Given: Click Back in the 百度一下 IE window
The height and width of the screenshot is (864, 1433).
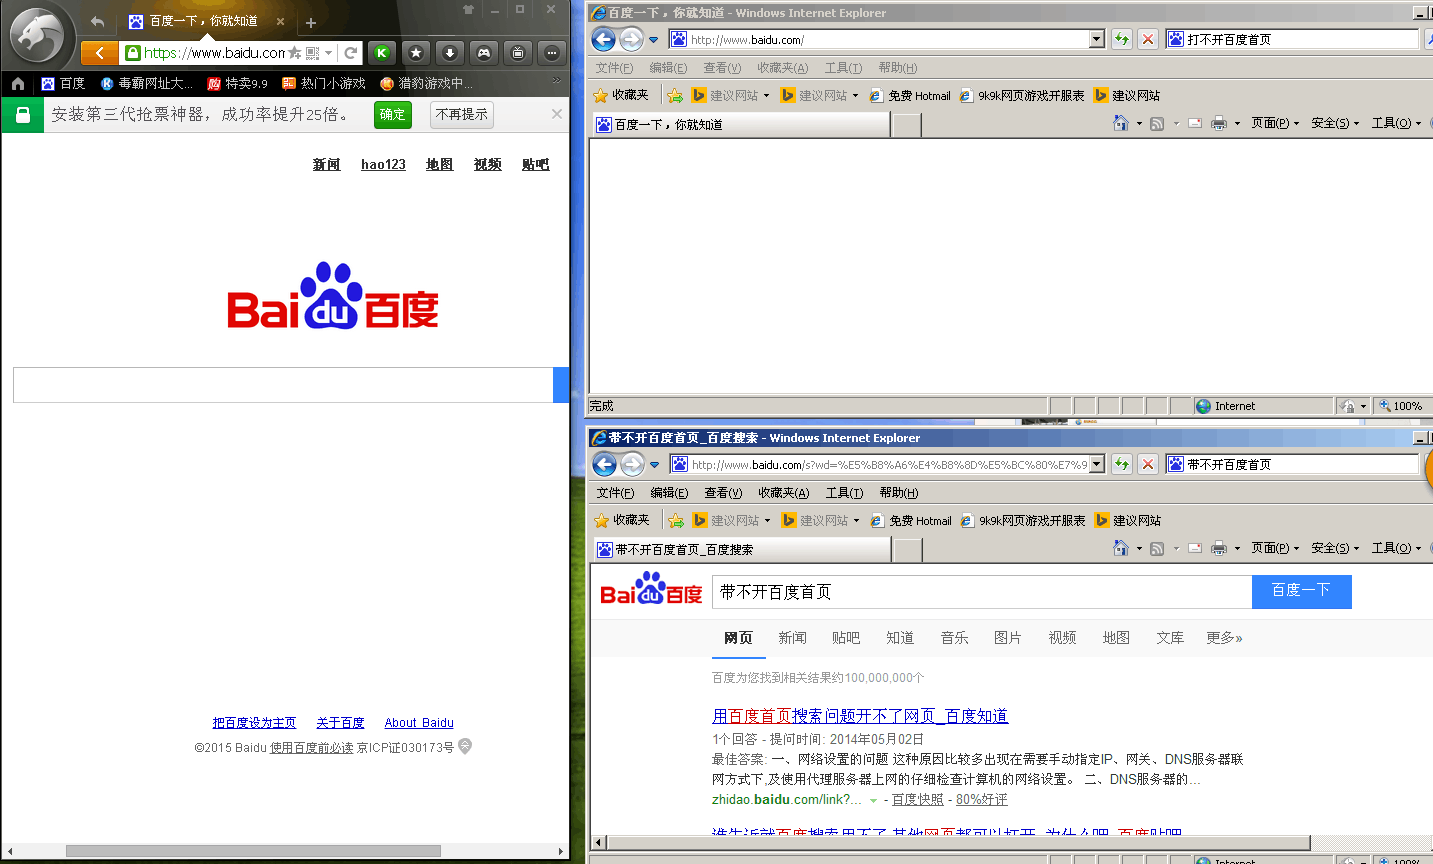Looking at the screenshot, I should click(x=604, y=39).
